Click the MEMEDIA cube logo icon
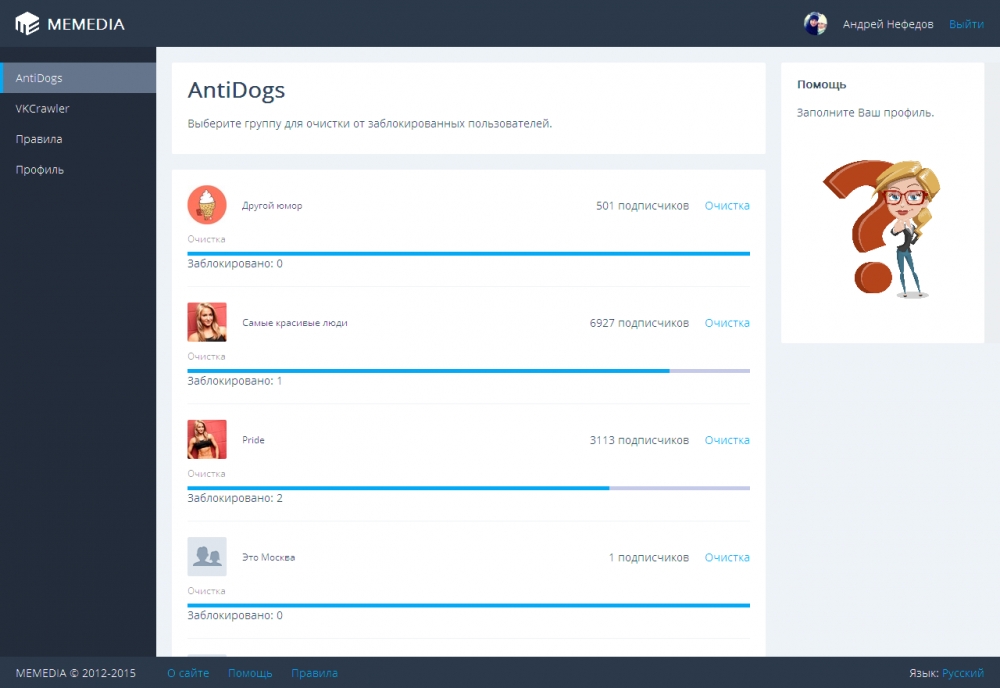 click(27, 24)
